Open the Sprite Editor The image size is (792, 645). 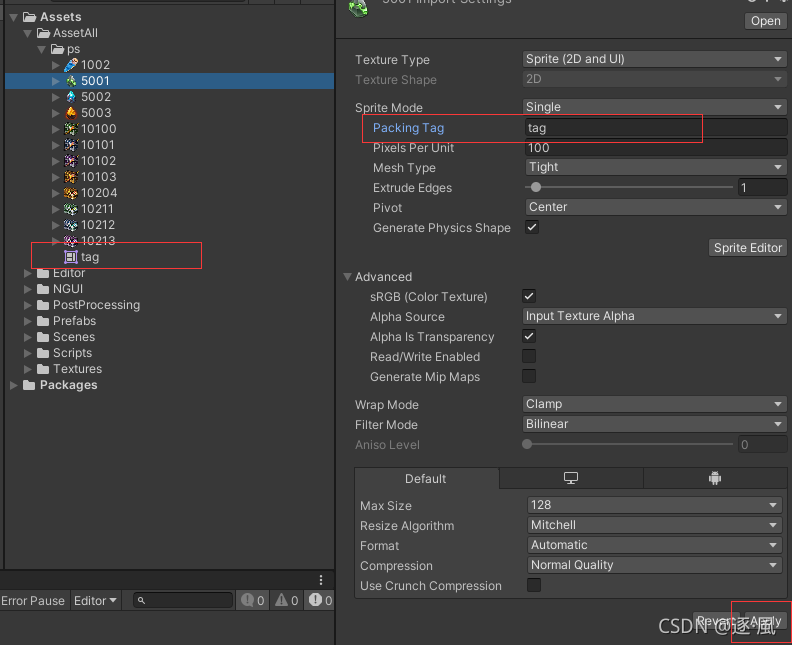point(748,247)
